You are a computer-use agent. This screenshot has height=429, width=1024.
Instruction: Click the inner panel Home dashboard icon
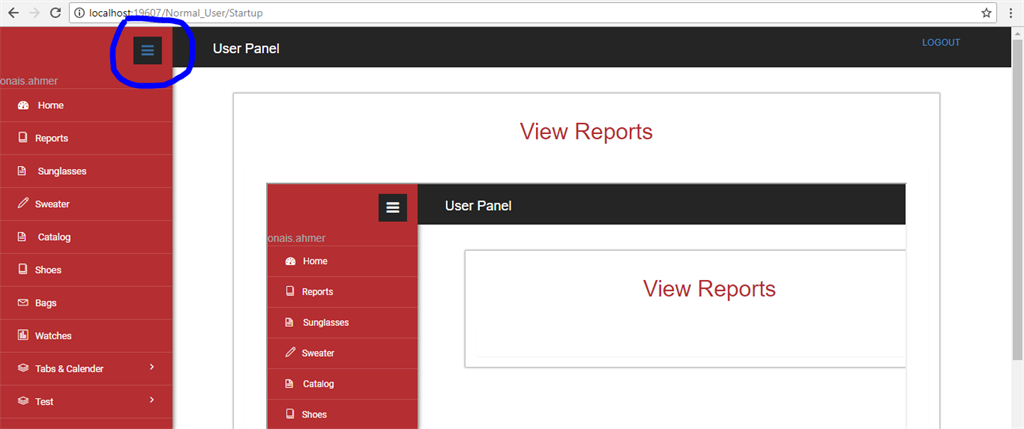291,261
